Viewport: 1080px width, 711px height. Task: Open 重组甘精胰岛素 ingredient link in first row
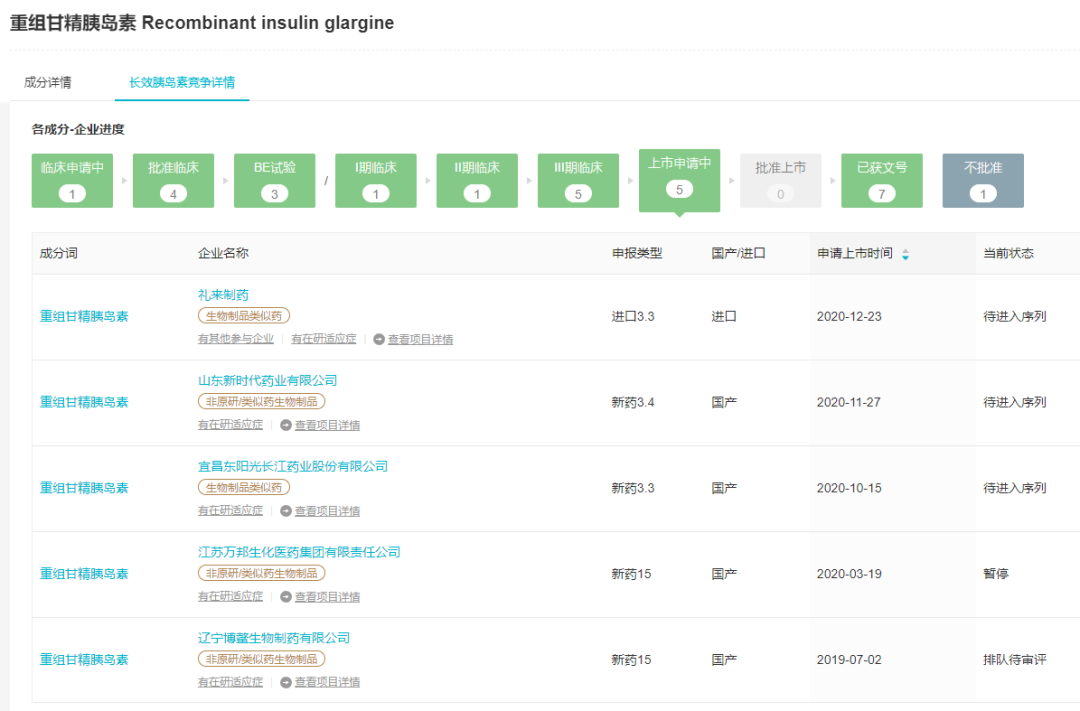pyautogui.click(x=84, y=317)
